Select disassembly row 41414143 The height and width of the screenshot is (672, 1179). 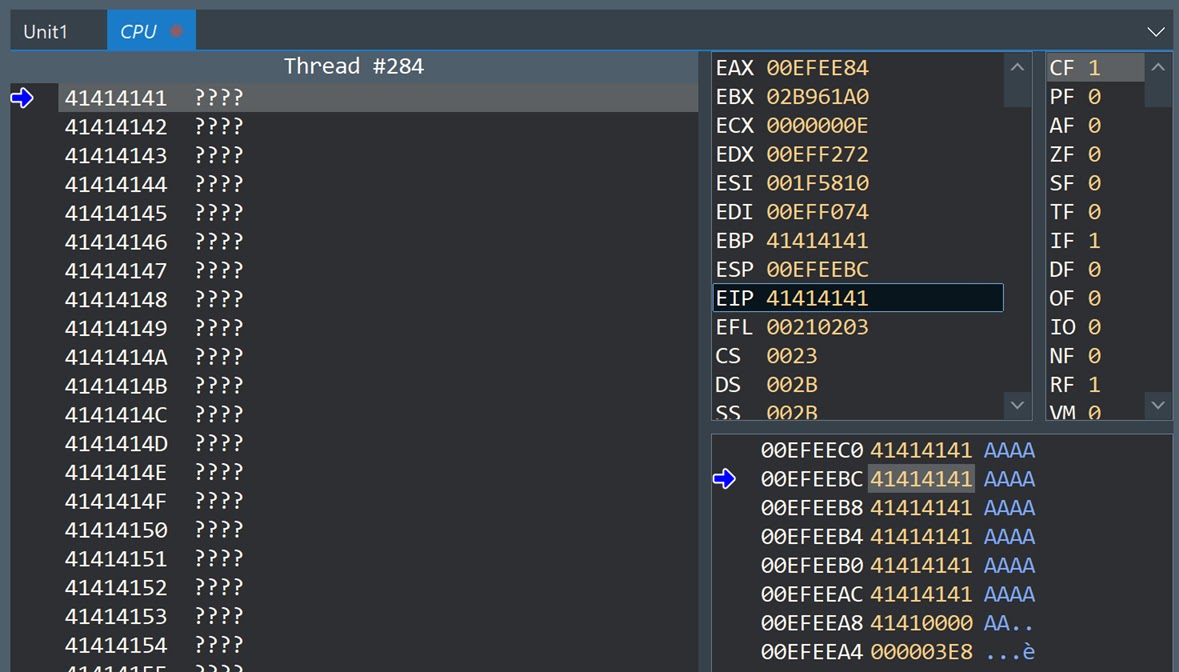(378, 156)
